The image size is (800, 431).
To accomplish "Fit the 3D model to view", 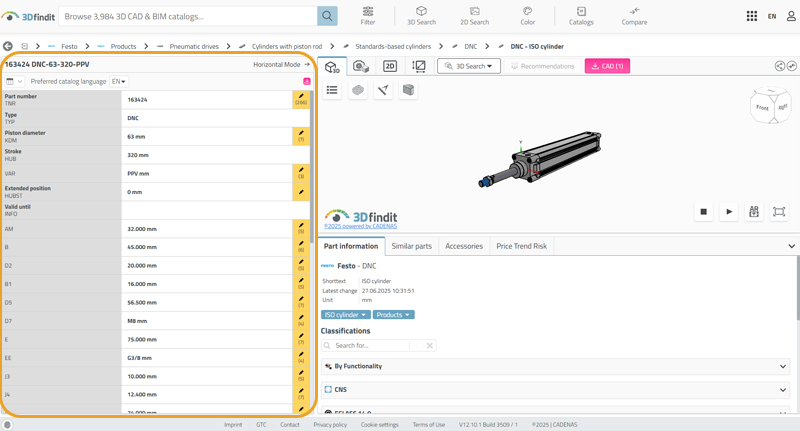I will pyautogui.click(x=779, y=212).
